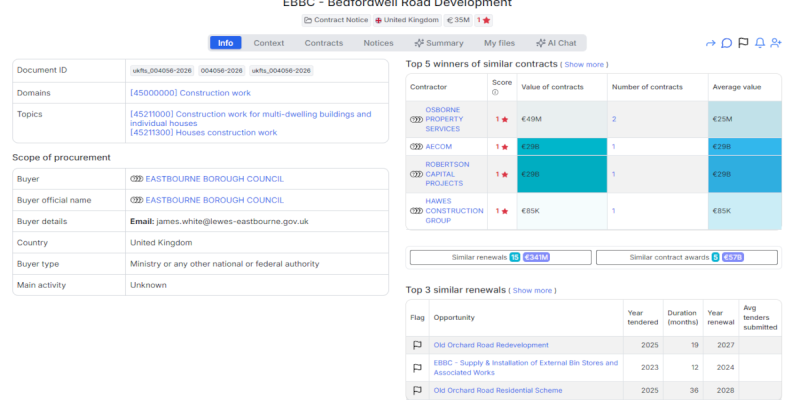Click the organization icon next to Buyer official name
This screenshot has height=400, width=800.
click(x=136, y=200)
